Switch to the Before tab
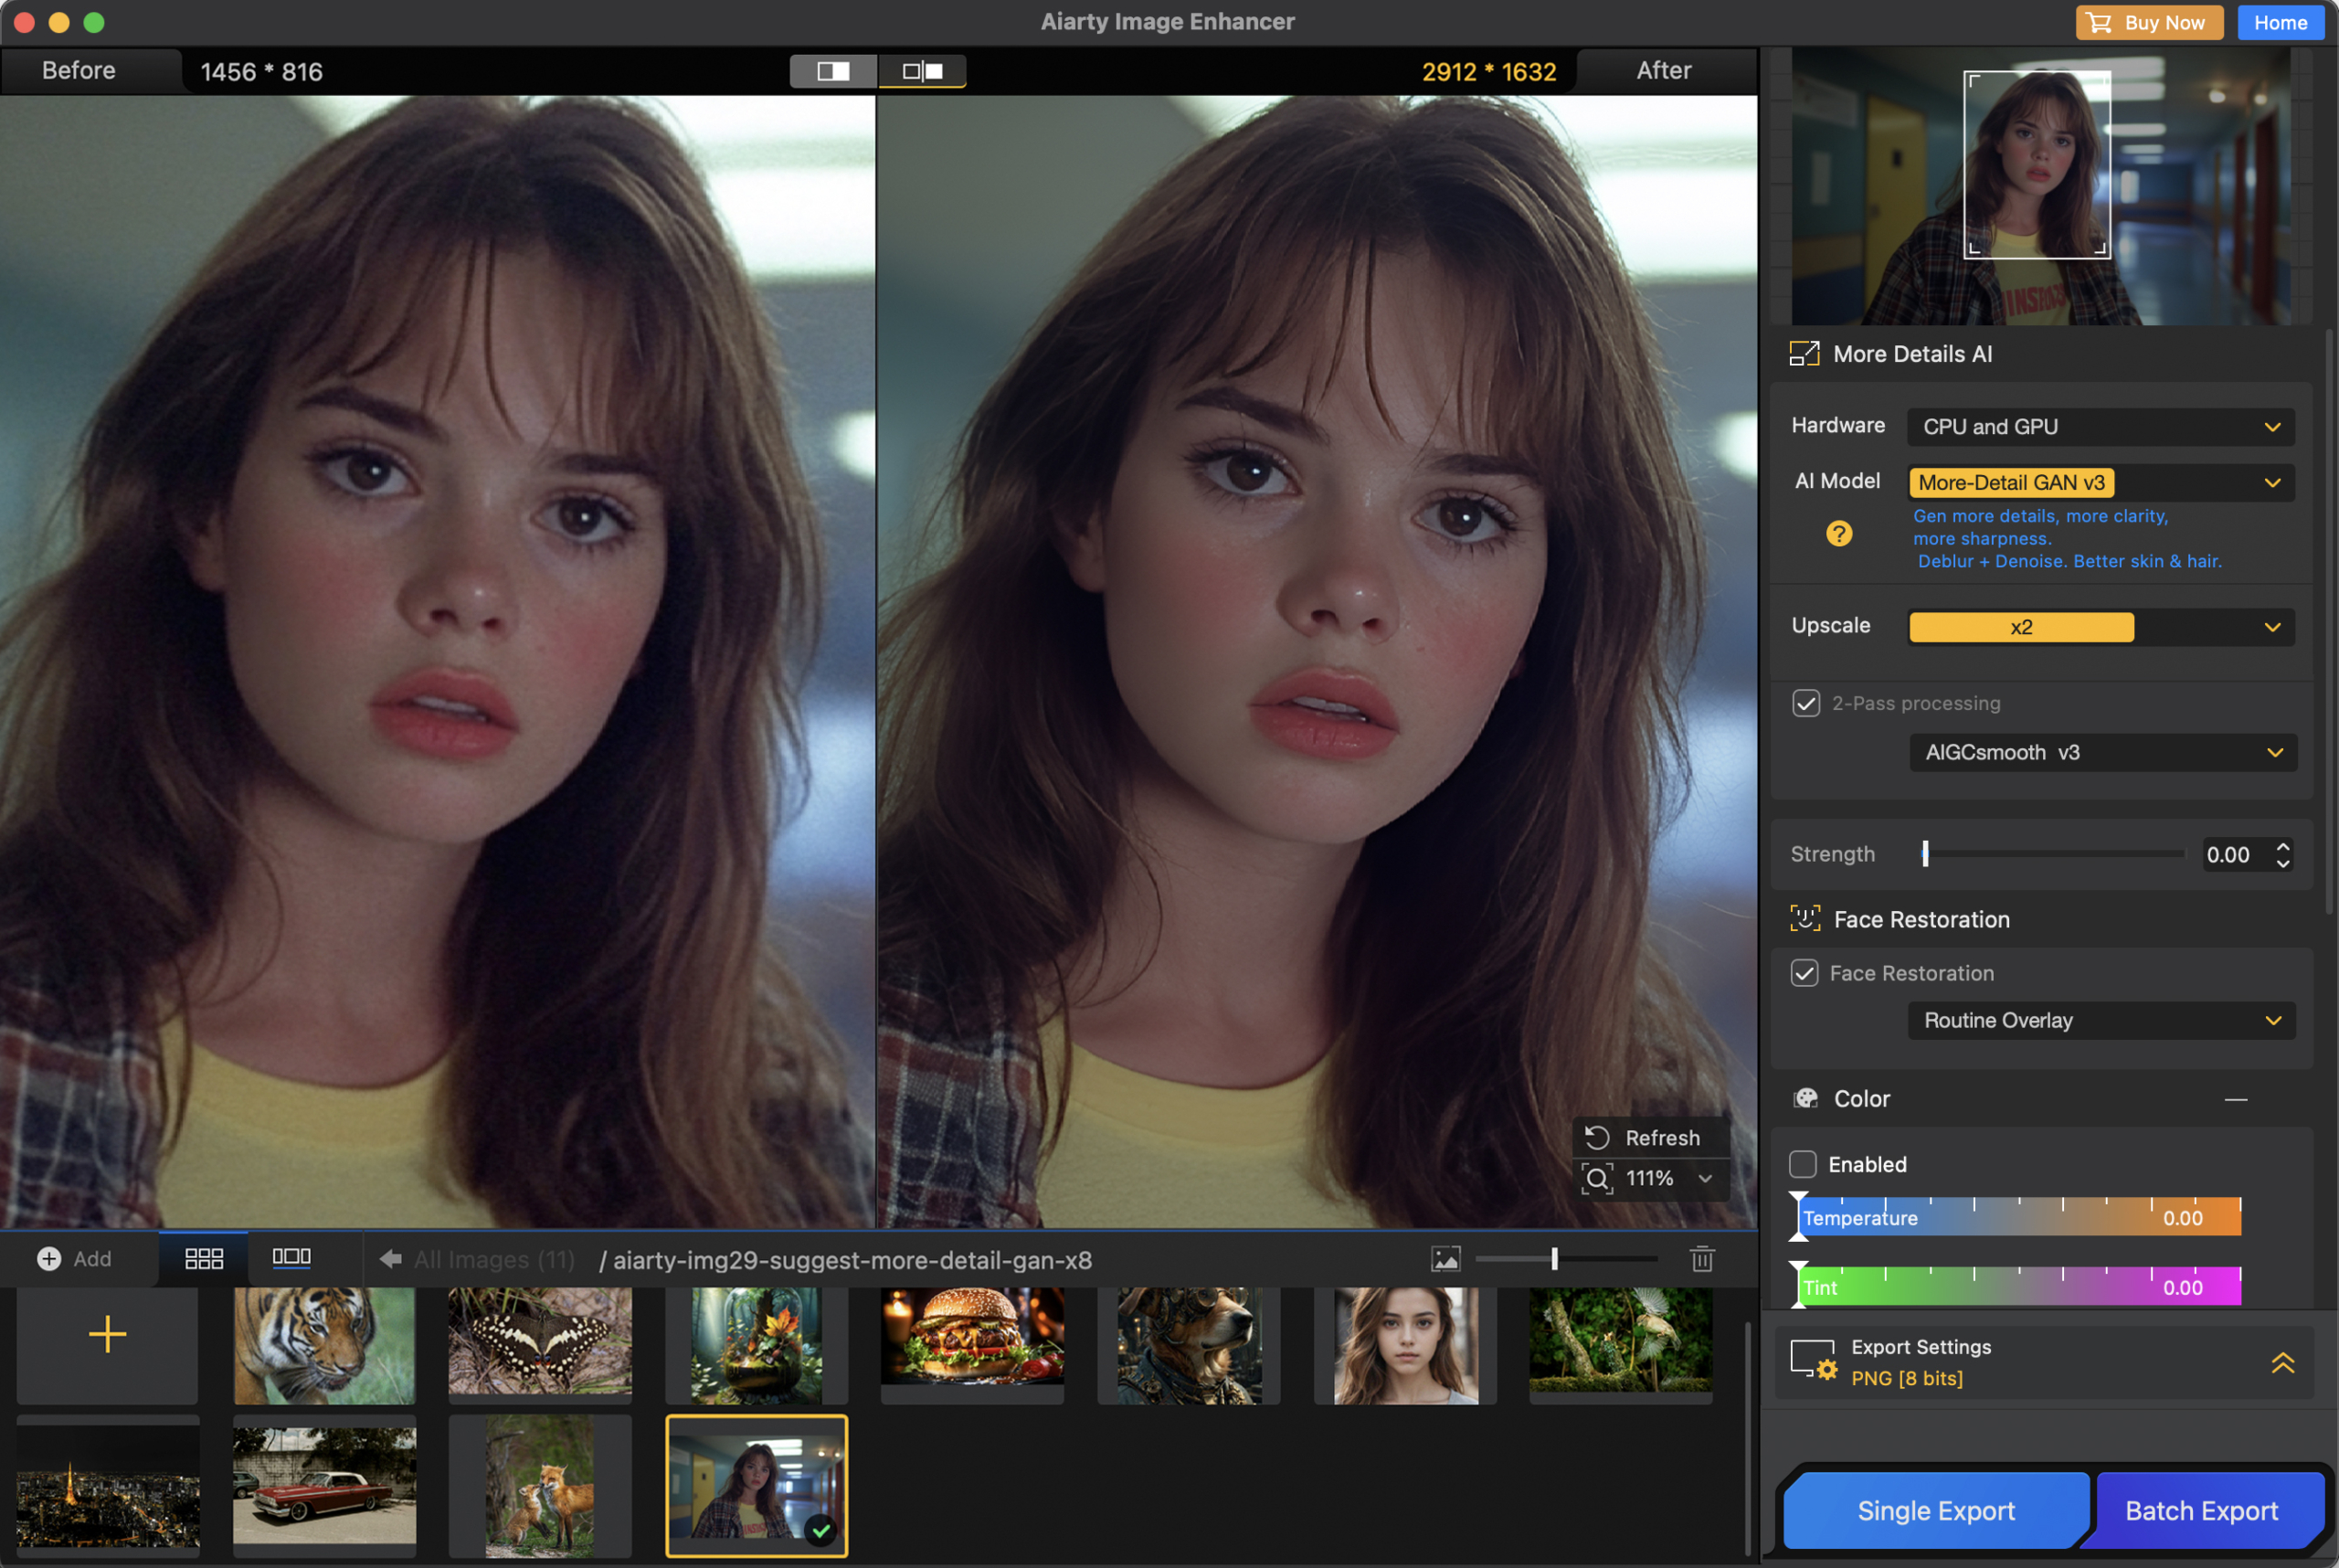 click(x=78, y=70)
